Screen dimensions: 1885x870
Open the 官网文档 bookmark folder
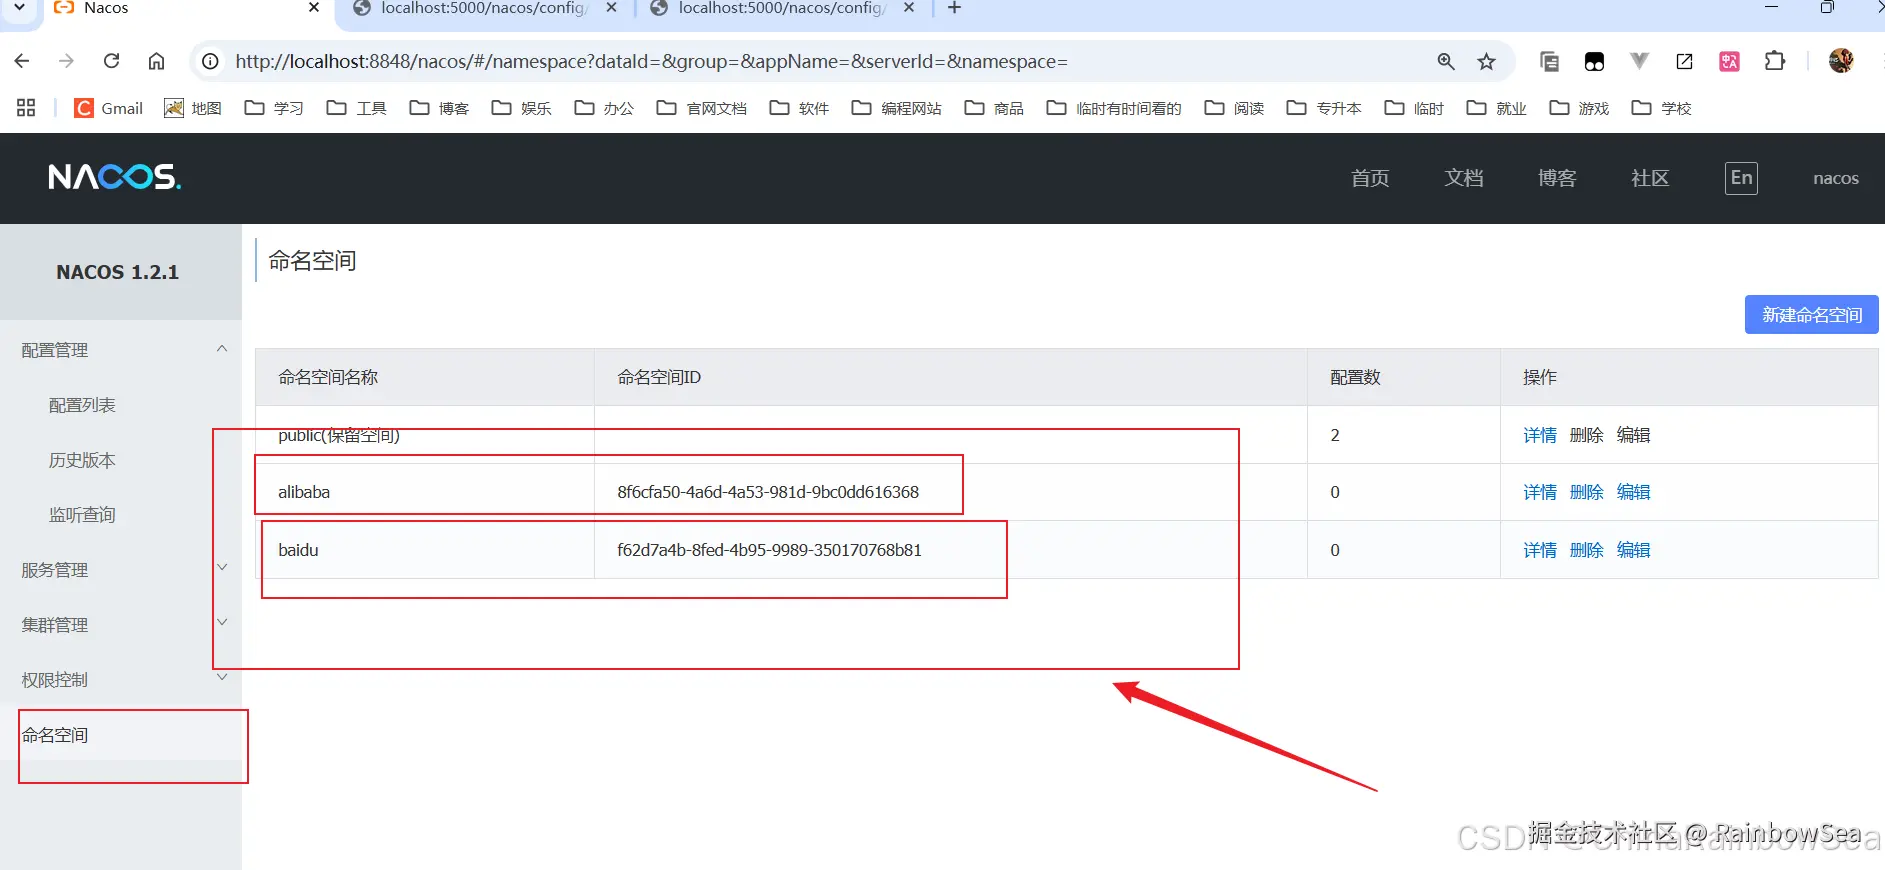point(702,108)
